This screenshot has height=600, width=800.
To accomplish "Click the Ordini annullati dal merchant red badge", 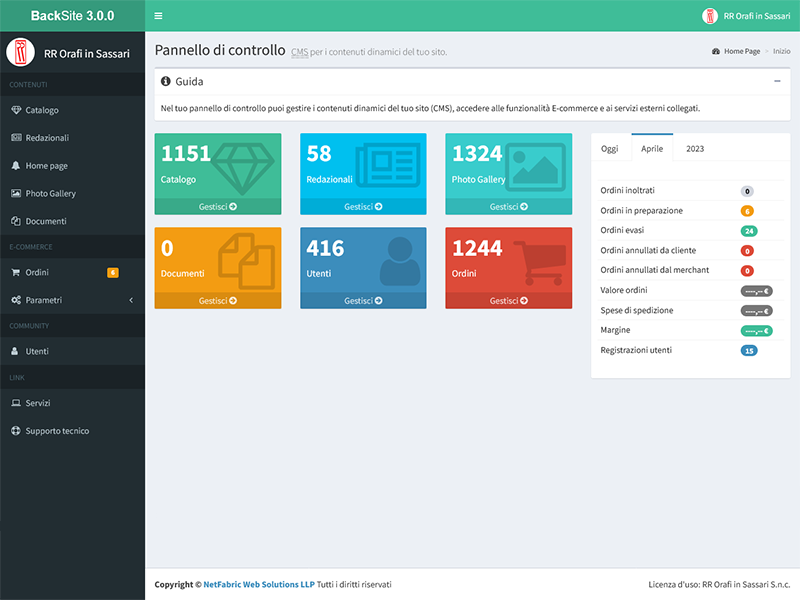I will 747,271.
